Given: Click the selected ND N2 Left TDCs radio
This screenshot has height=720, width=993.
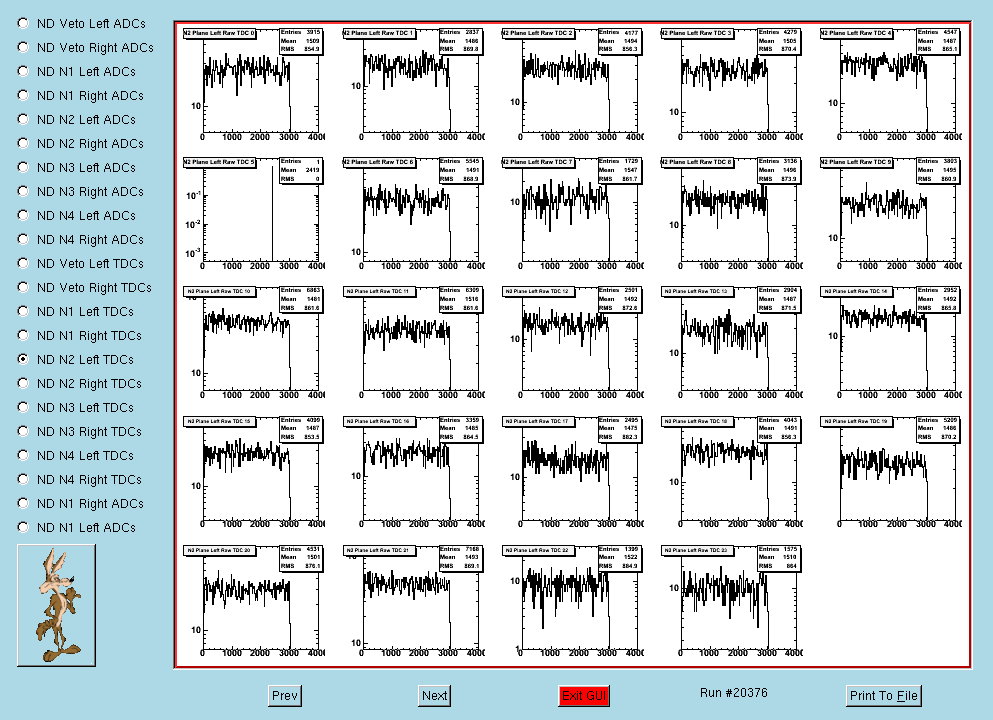Looking at the screenshot, I should click(x=23, y=360).
